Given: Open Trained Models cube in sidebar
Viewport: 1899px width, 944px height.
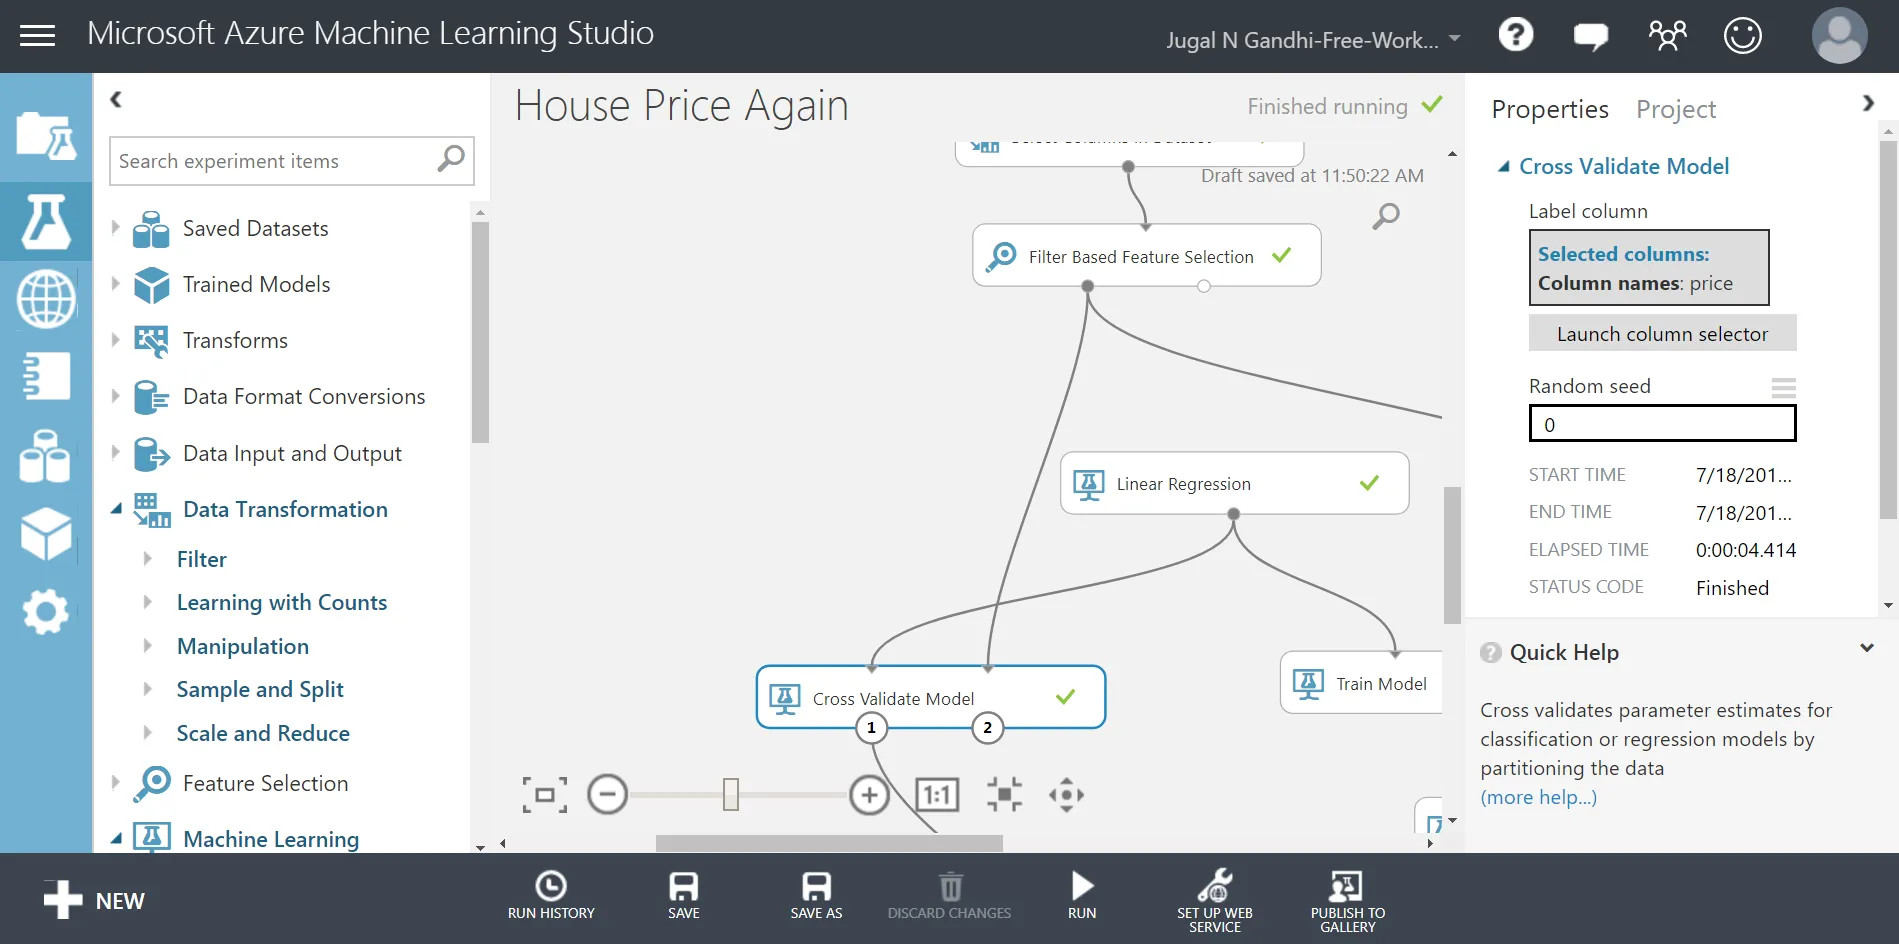Looking at the screenshot, I should pos(46,533).
